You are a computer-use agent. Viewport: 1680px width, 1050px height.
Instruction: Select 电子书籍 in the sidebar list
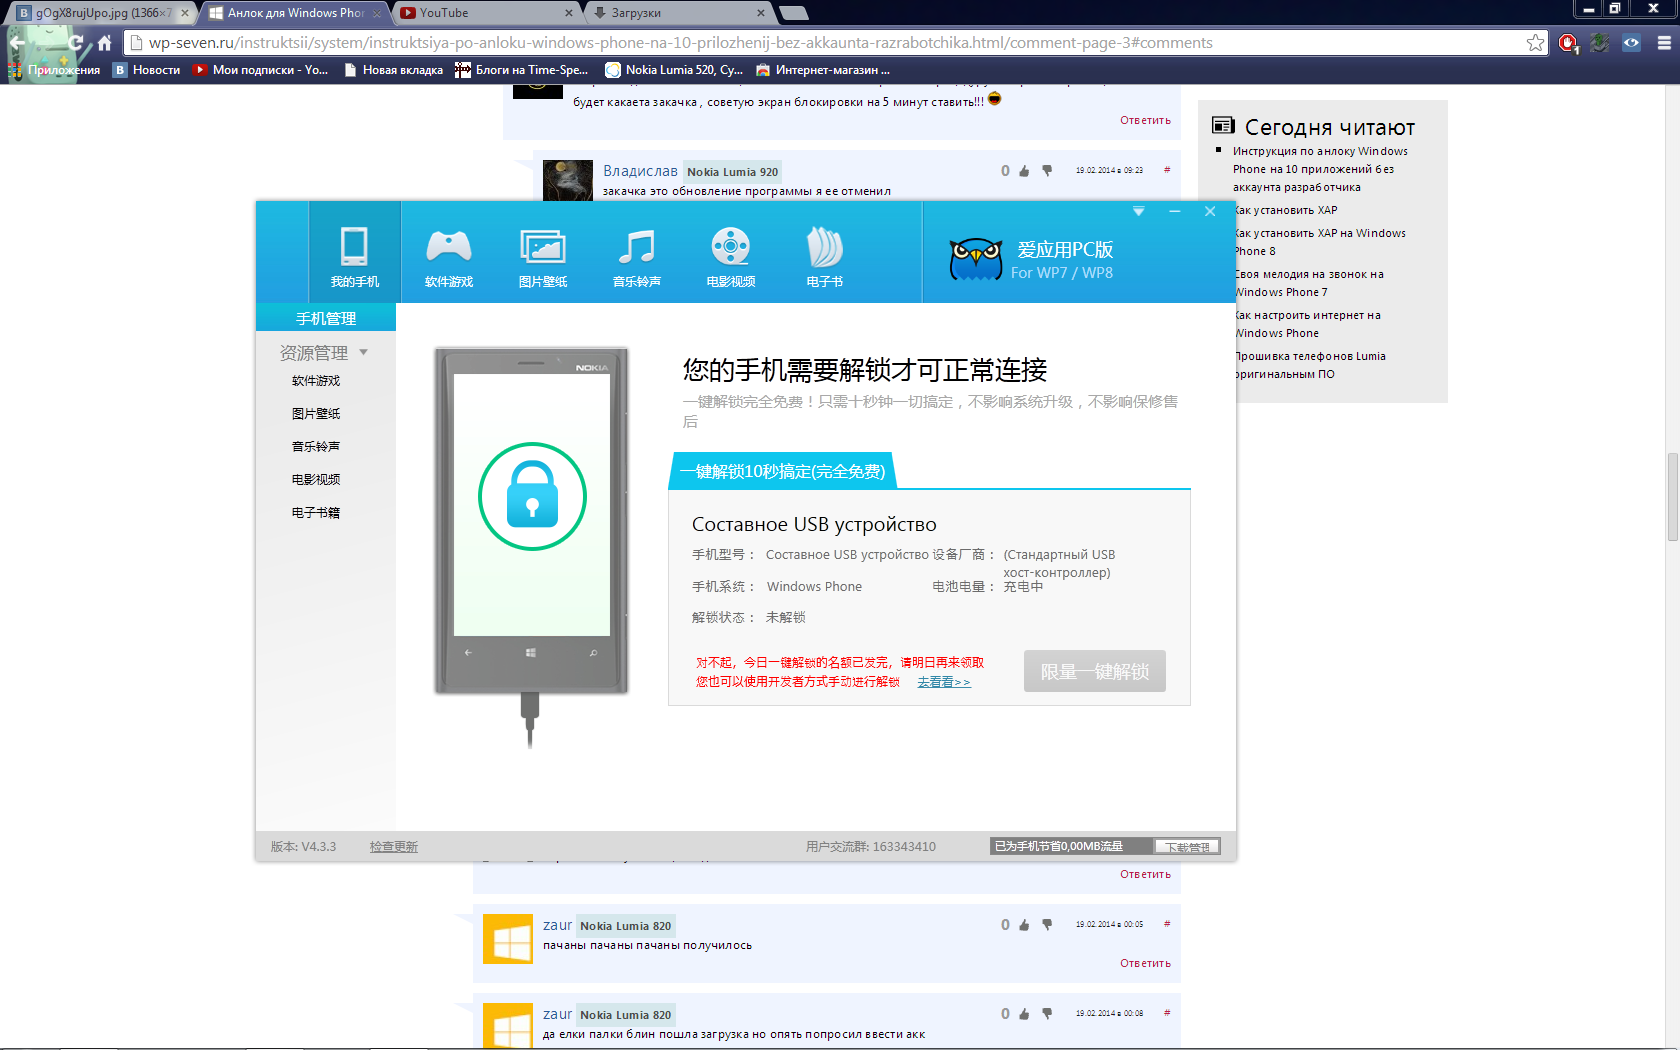coord(316,513)
